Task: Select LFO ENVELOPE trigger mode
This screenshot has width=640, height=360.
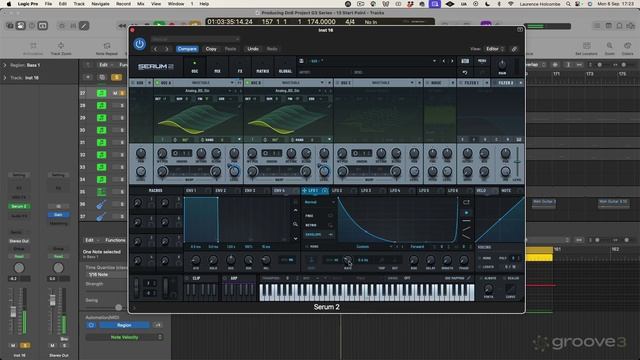Action: 318,235
